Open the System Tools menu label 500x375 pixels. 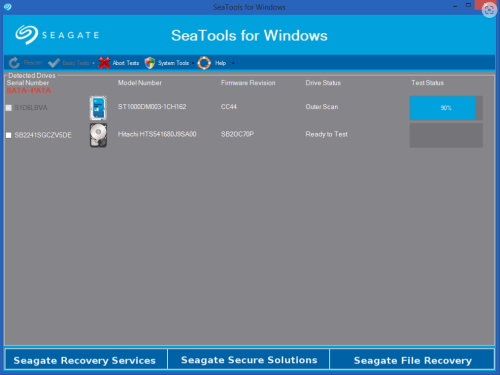(x=173, y=63)
